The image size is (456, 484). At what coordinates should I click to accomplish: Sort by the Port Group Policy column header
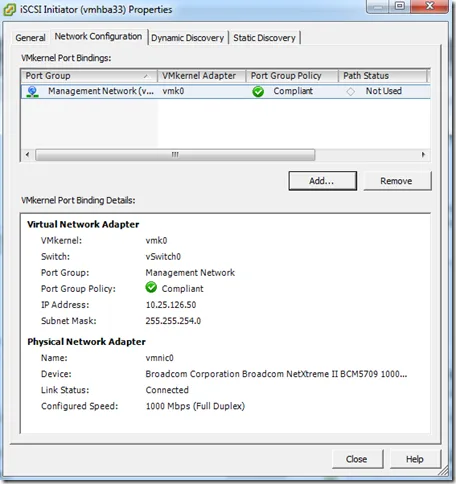292,76
